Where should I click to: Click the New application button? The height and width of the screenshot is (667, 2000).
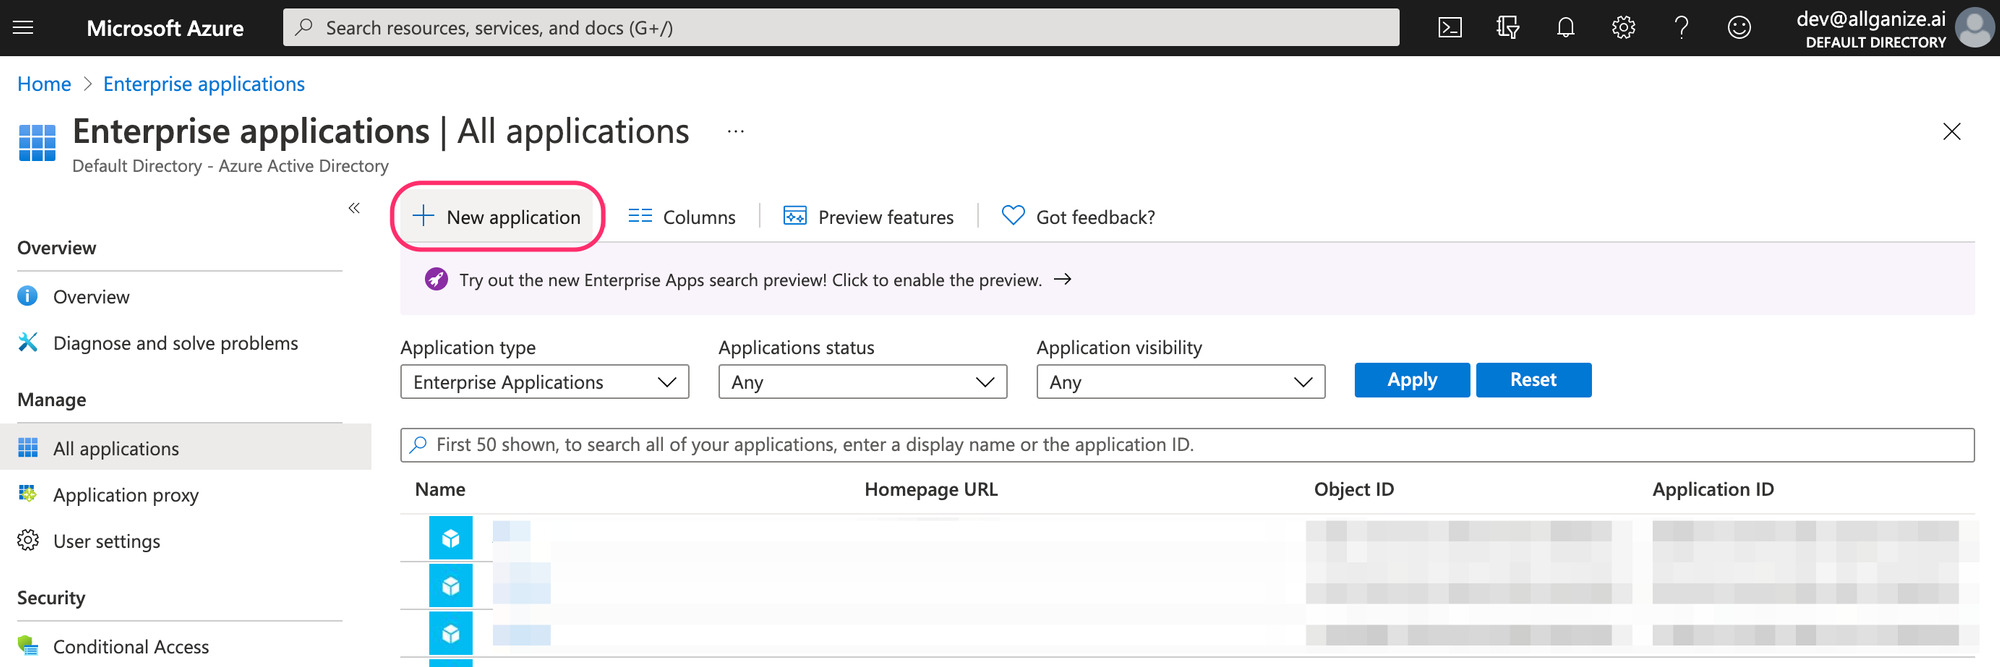point(497,216)
